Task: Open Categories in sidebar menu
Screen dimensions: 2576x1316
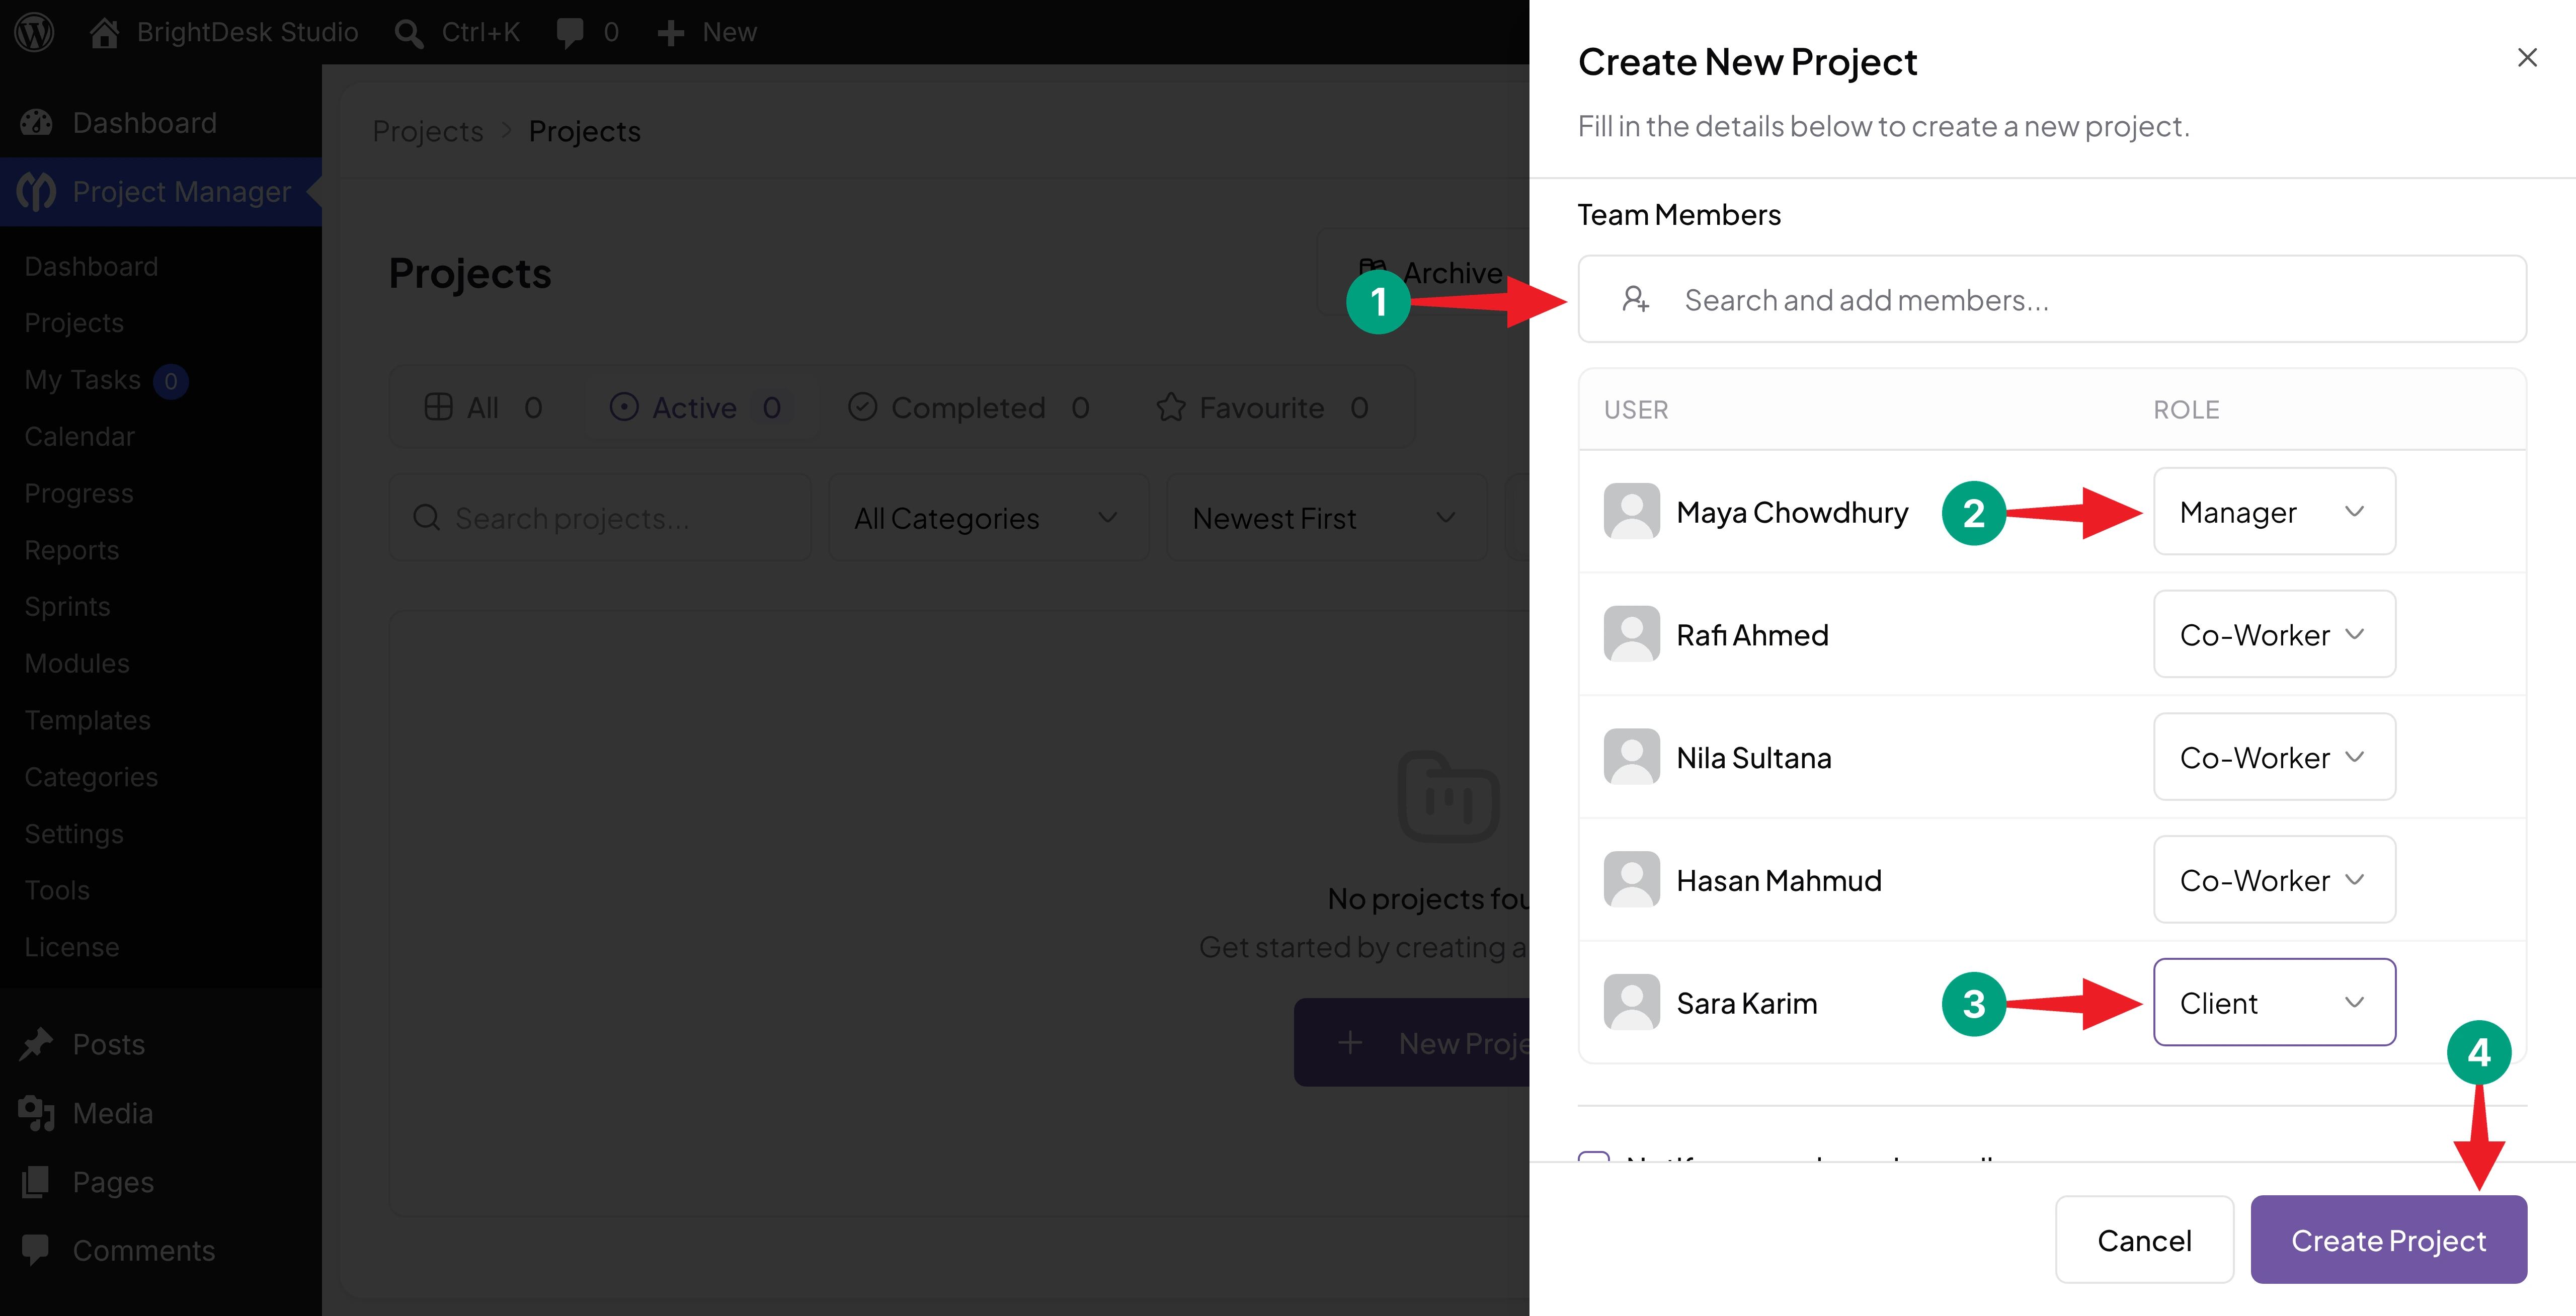Action: (x=91, y=777)
